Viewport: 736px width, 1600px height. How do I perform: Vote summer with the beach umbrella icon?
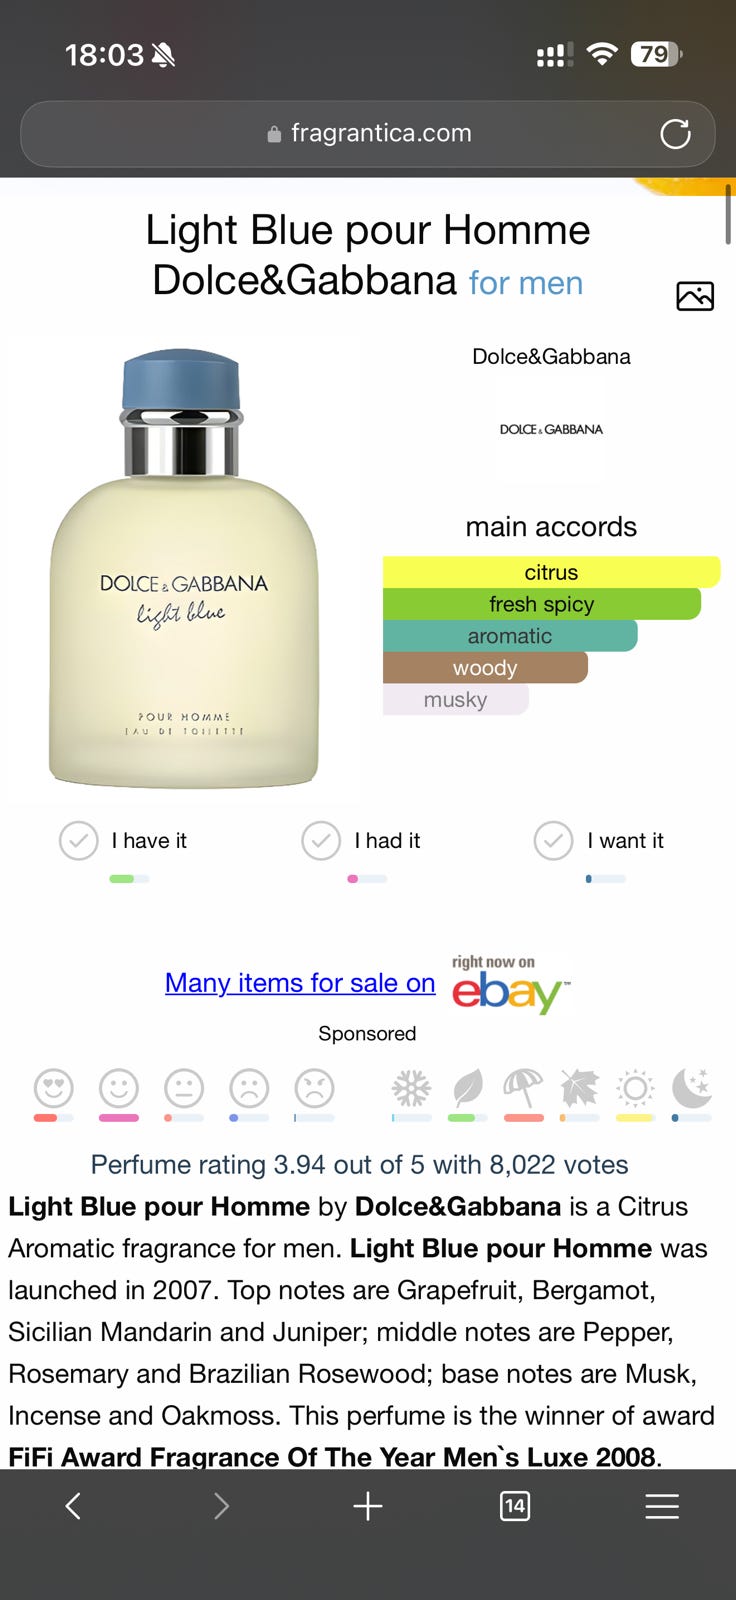(523, 1088)
